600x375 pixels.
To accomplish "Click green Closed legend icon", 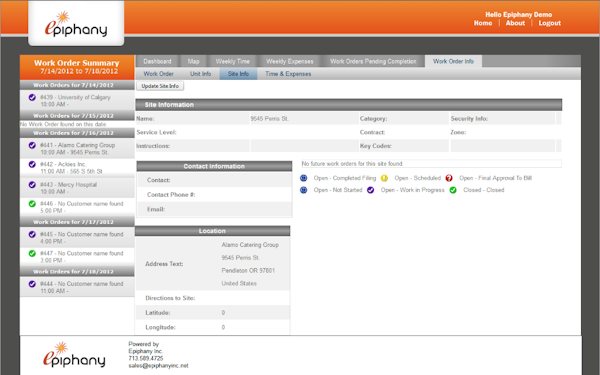I will (453, 190).
